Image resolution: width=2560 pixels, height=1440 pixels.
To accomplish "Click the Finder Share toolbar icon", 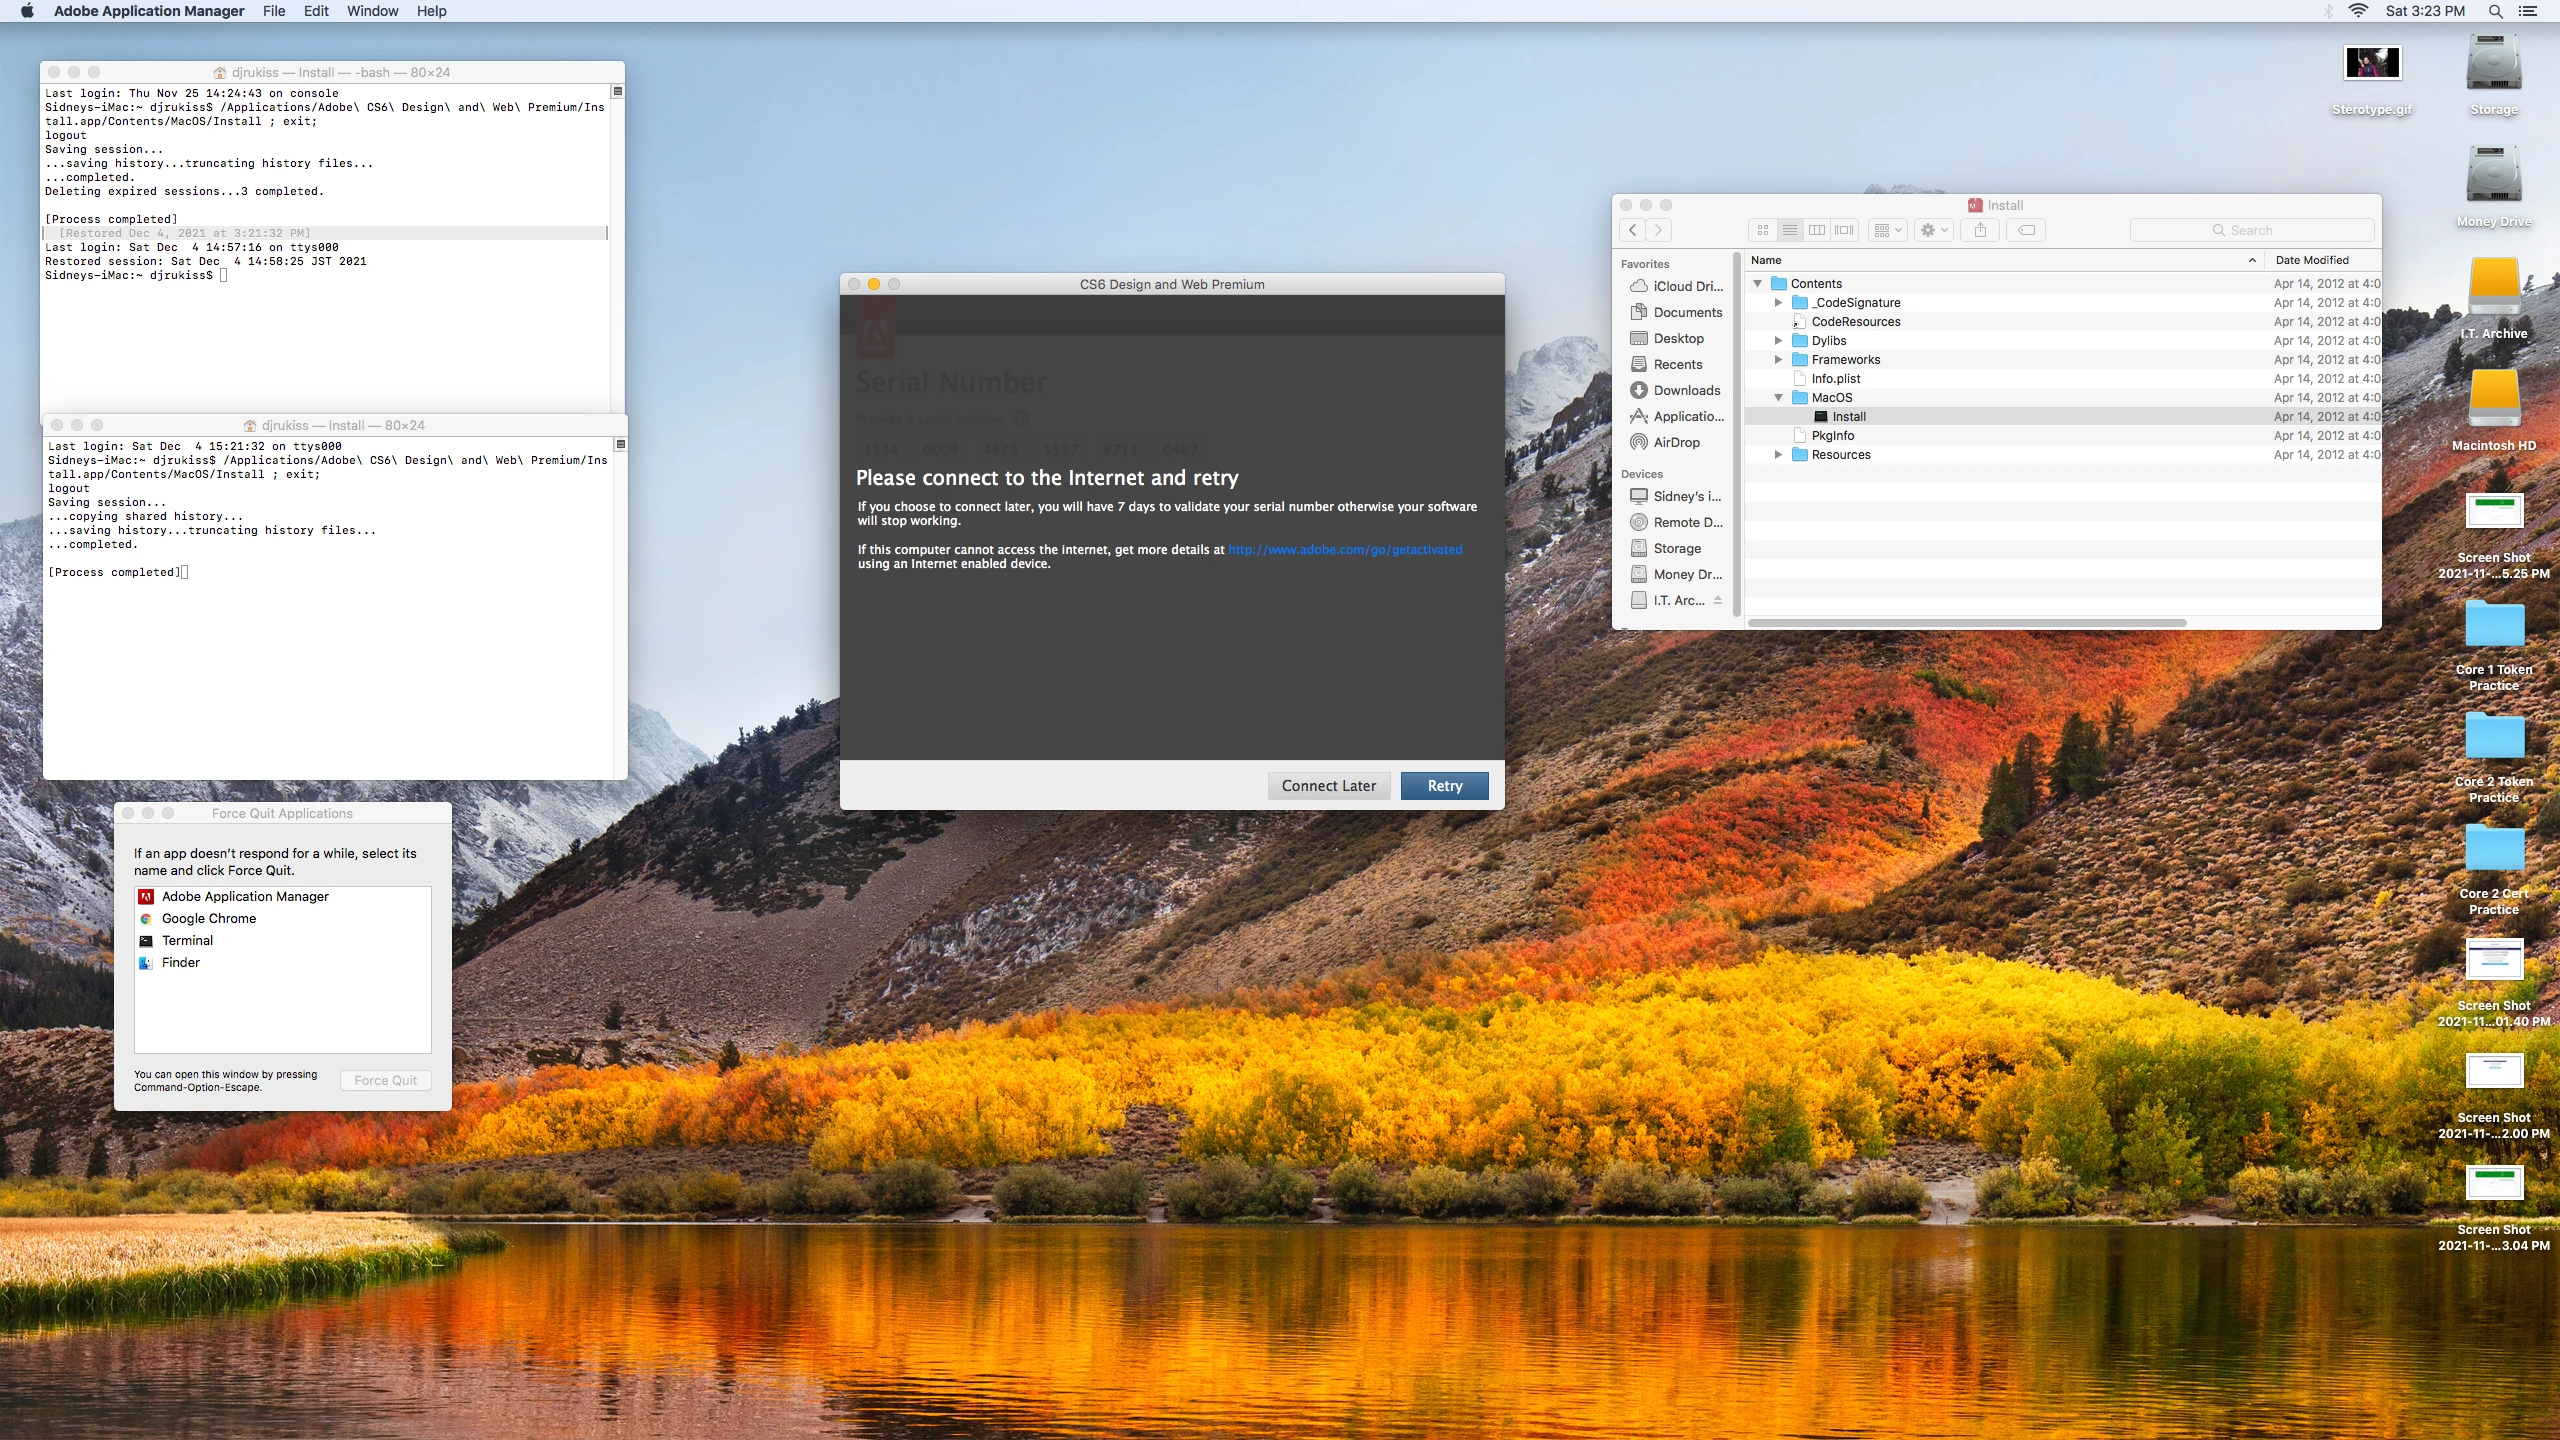I will (1980, 230).
